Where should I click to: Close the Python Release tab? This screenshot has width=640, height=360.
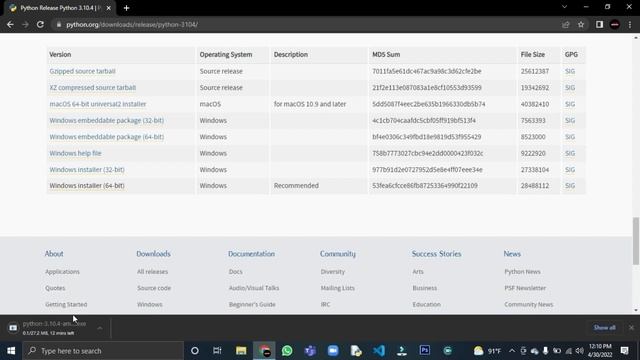pyautogui.click(x=109, y=8)
